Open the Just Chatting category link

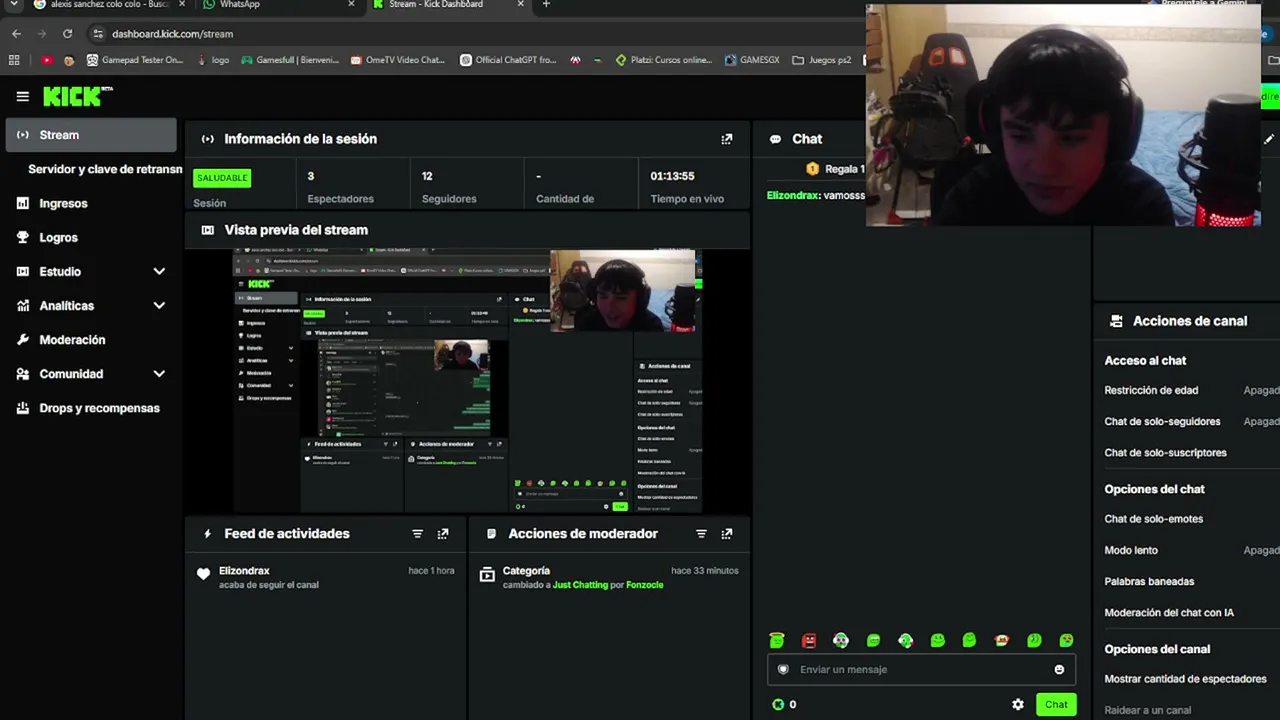(580, 585)
